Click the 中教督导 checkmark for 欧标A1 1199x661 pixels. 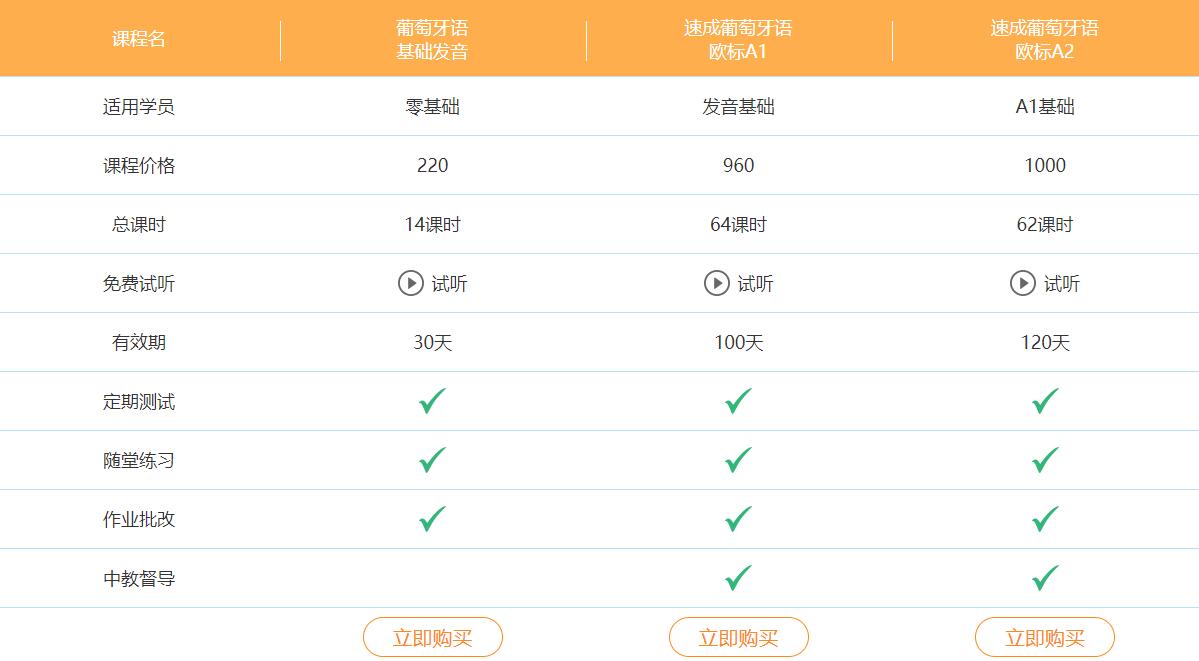coord(735,577)
